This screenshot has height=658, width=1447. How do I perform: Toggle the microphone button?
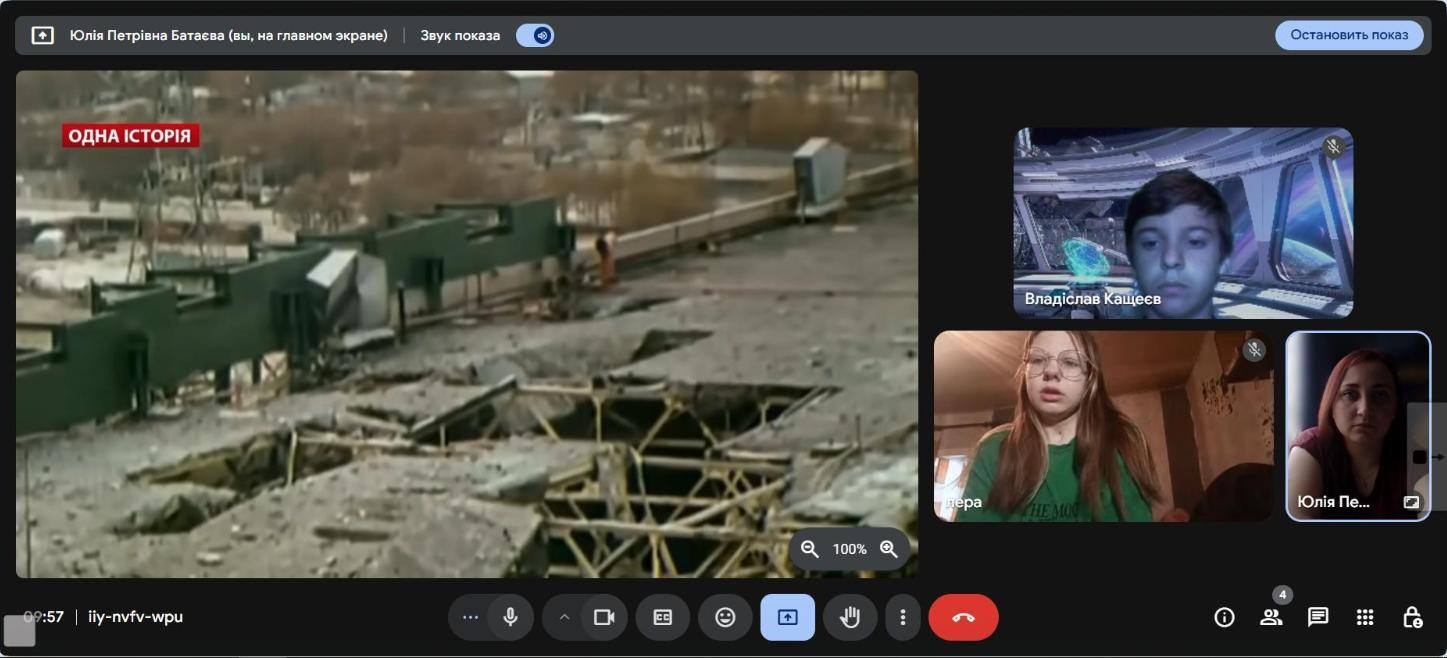click(x=510, y=617)
